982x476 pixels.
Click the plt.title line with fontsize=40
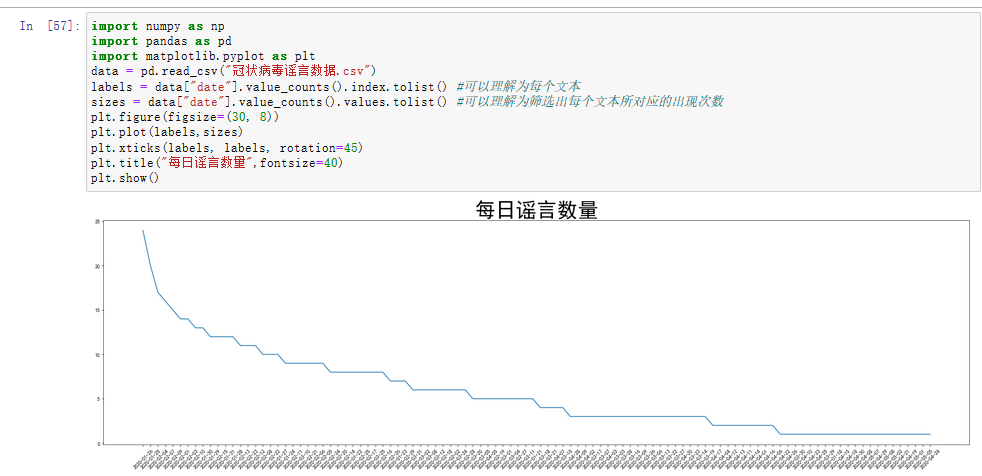click(217, 163)
